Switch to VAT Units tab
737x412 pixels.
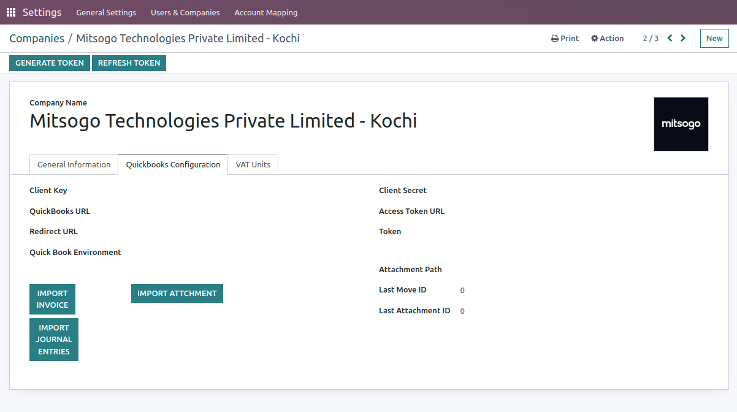click(253, 164)
